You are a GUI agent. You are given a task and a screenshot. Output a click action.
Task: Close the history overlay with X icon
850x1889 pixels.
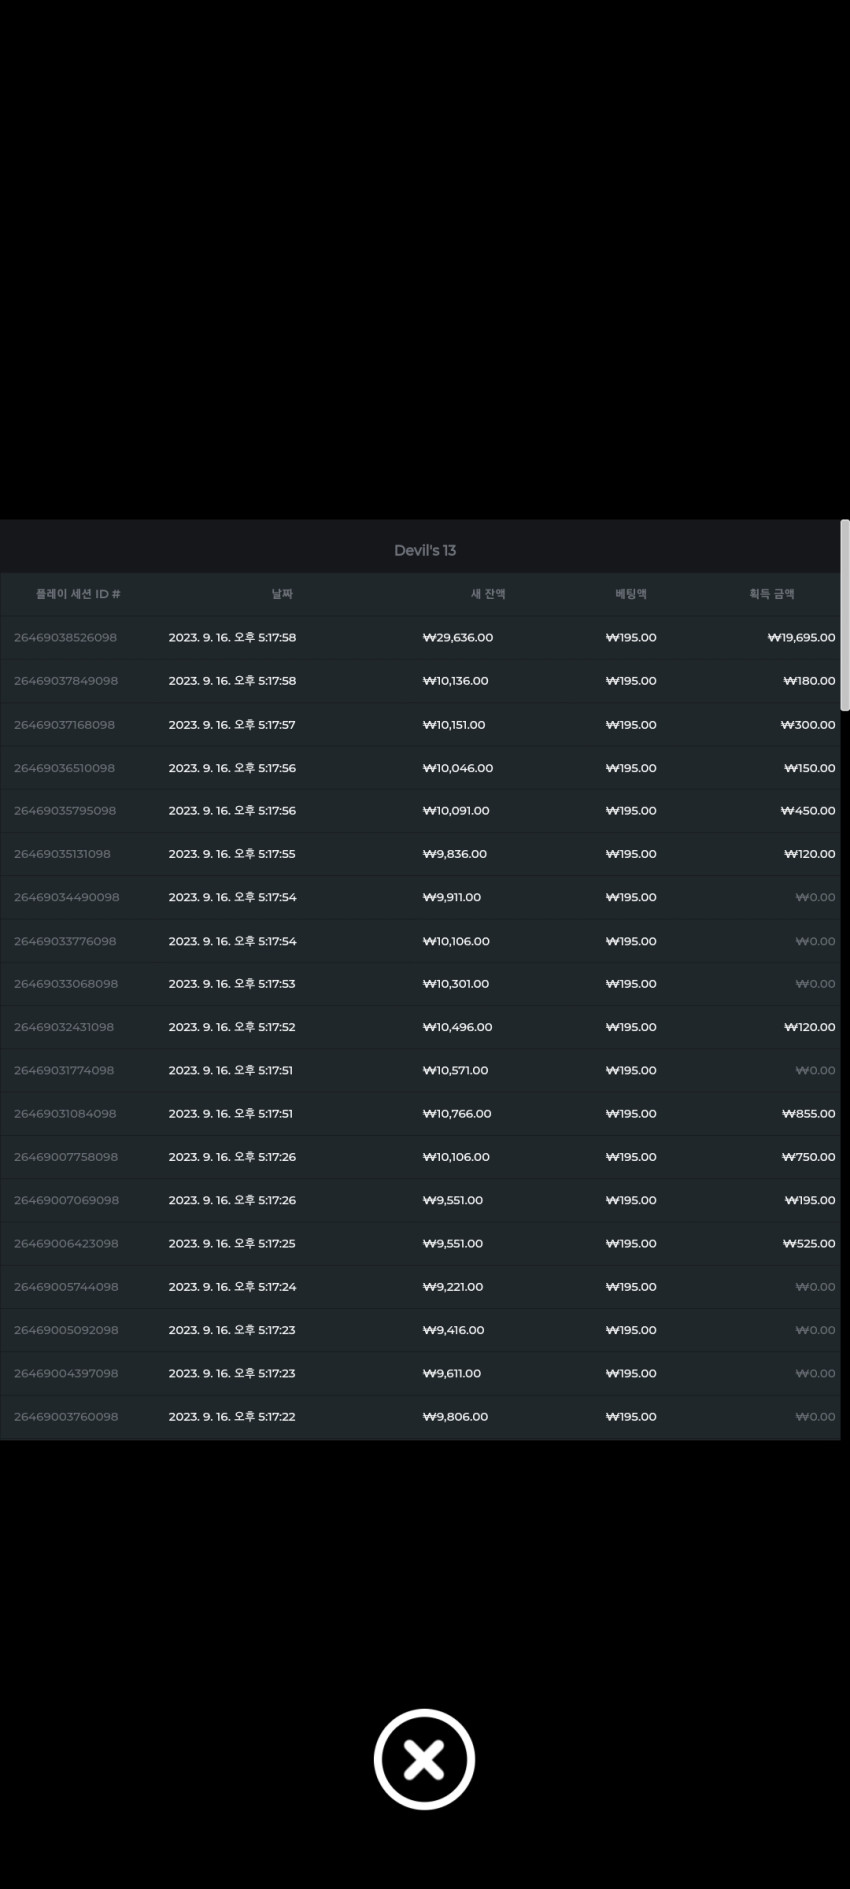pyautogui.click(x=424, y=1759)
